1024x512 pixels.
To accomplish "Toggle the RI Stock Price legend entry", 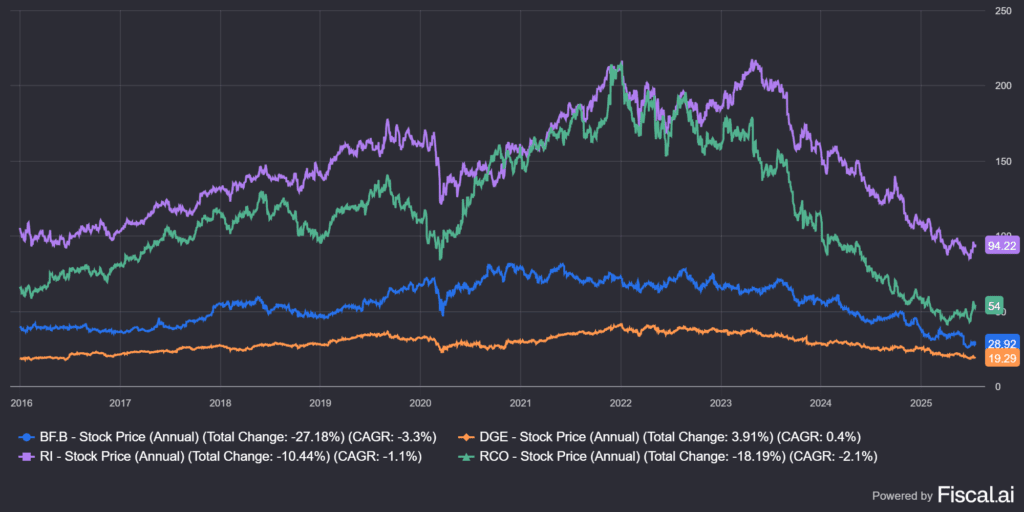I will (227, 456).
